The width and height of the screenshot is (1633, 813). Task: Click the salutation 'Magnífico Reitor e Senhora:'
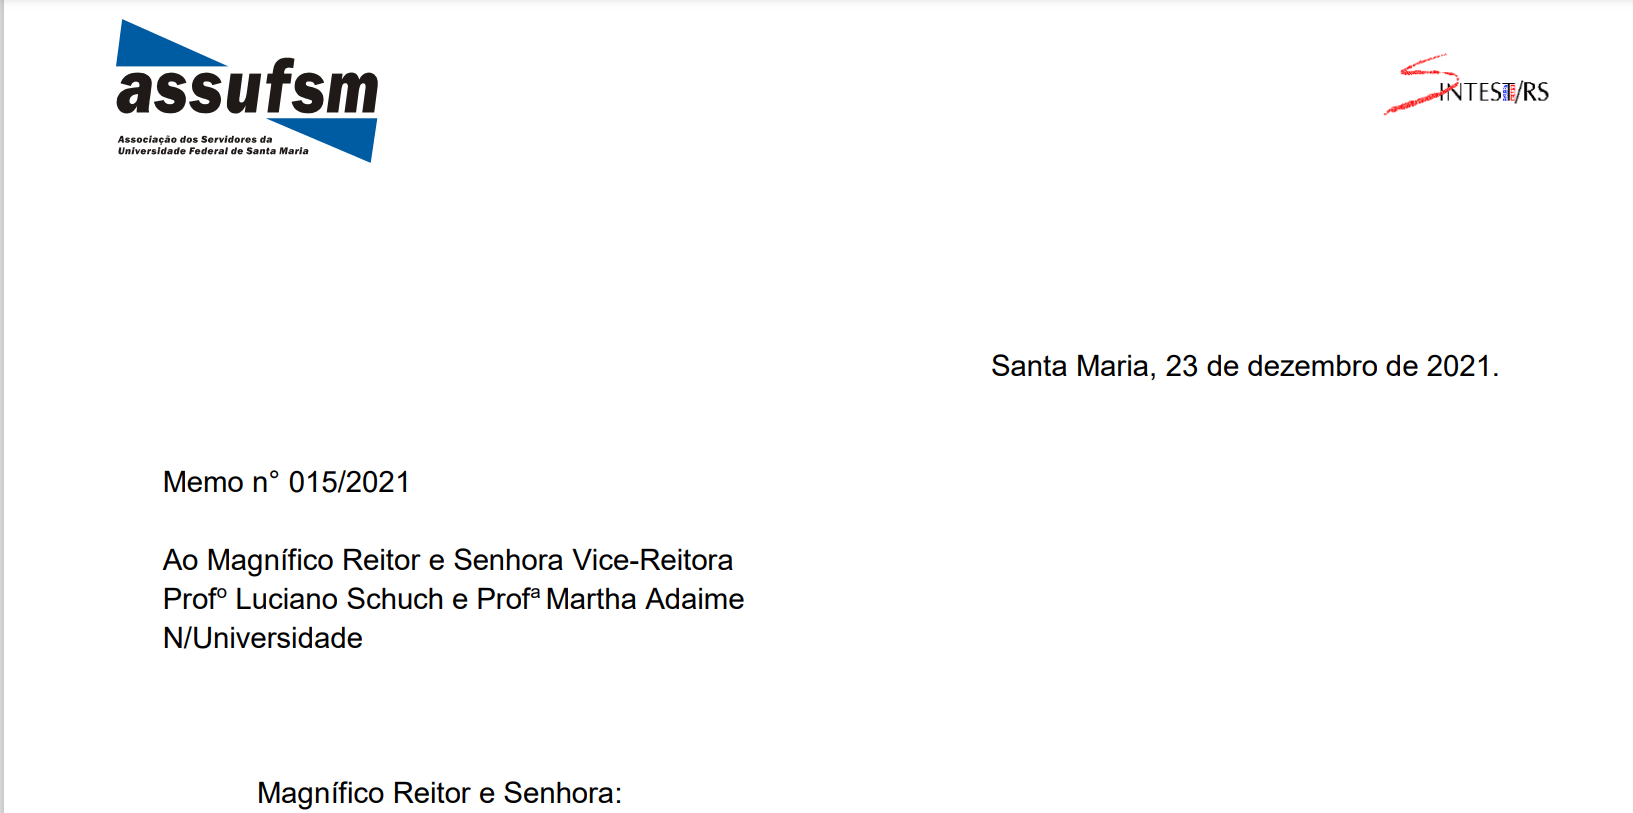click(x=439, y=793)
